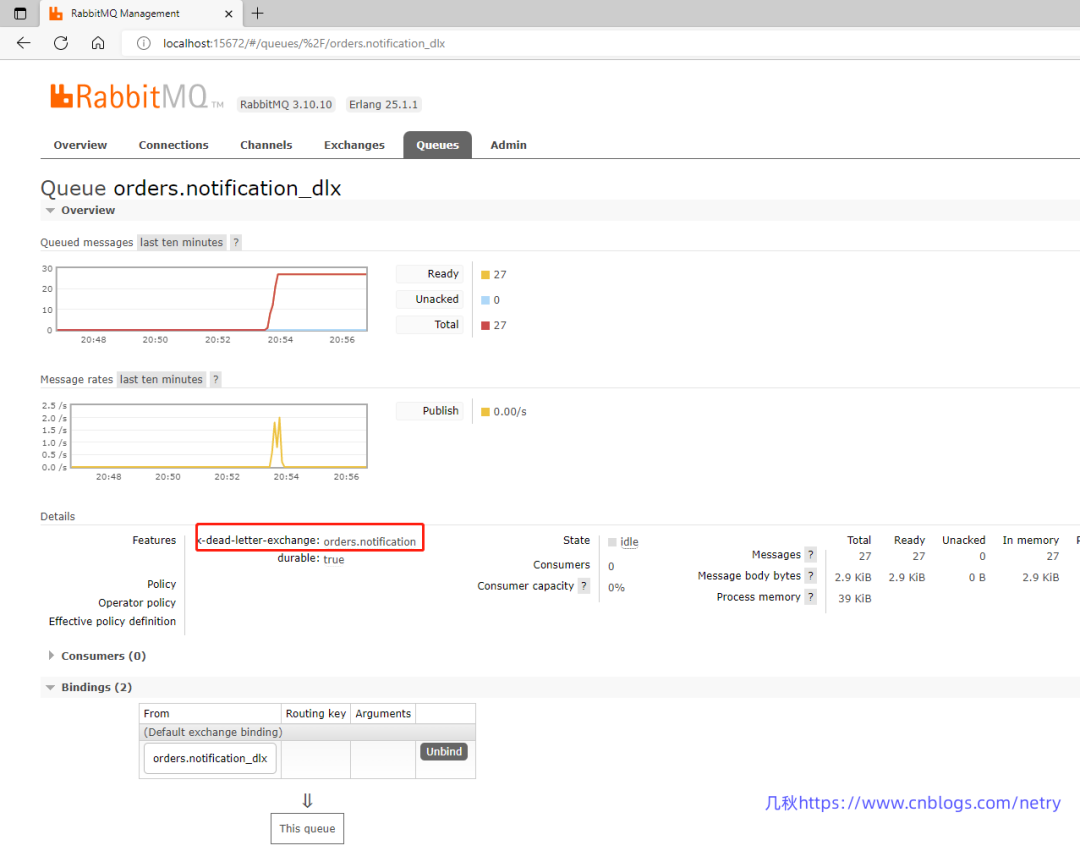
Task: Click the help icon beside Message rates
Action: click(216, 379)
